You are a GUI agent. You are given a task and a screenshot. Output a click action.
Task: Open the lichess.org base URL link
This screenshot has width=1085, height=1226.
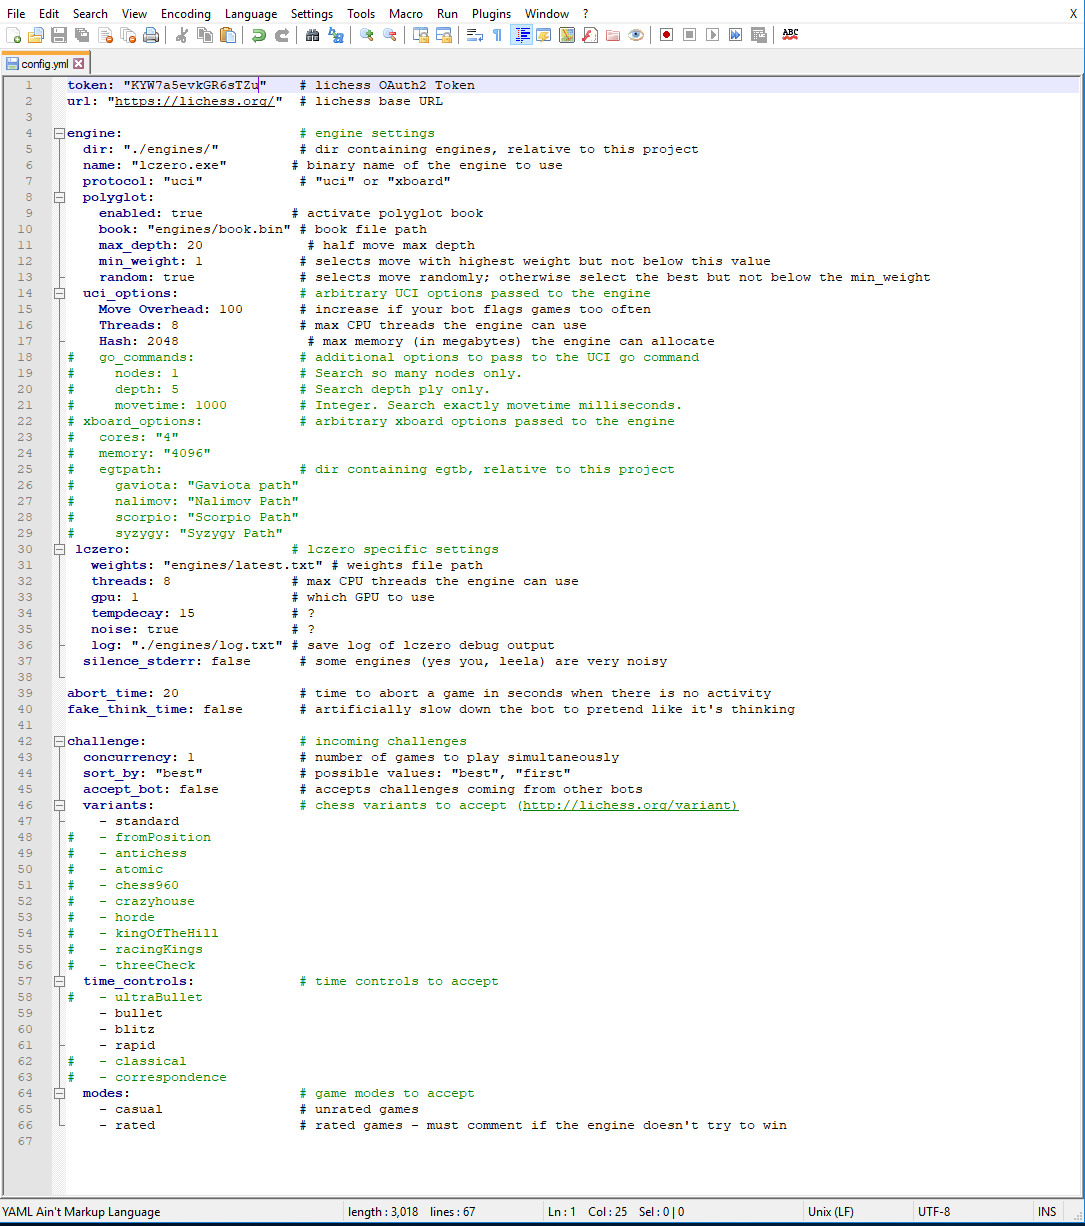click(x=194, y=101)
